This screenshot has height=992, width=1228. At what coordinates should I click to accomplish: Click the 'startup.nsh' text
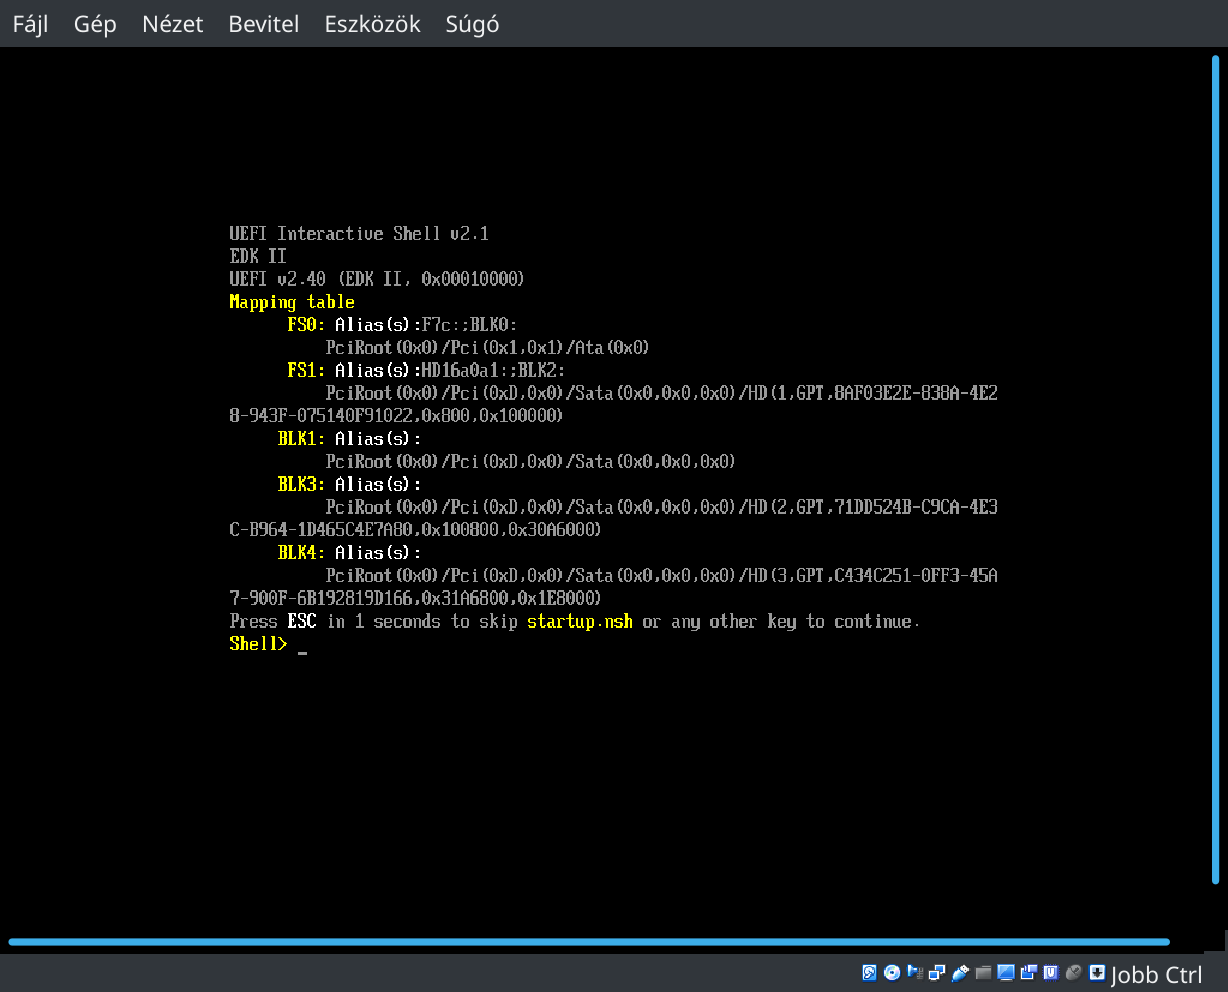pyautogui.click(x=580, y=622)
